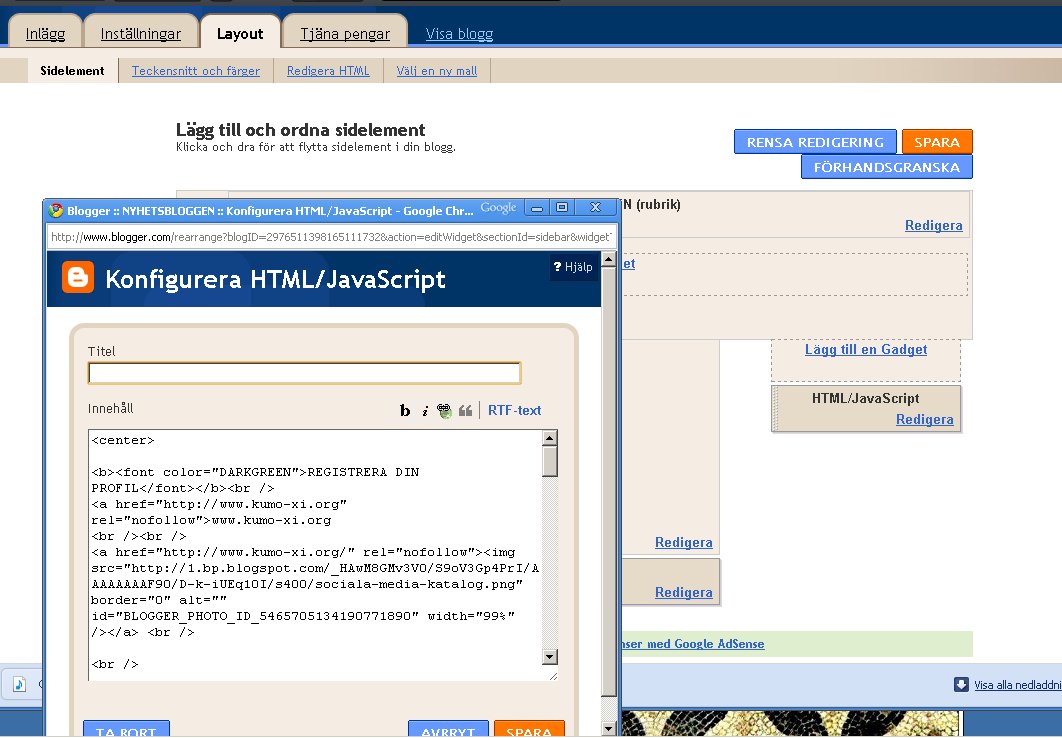This screenshot has width=1062, height=738.
Task: Click Visa alla nedladdningar link
Action: coord(1018,685)
